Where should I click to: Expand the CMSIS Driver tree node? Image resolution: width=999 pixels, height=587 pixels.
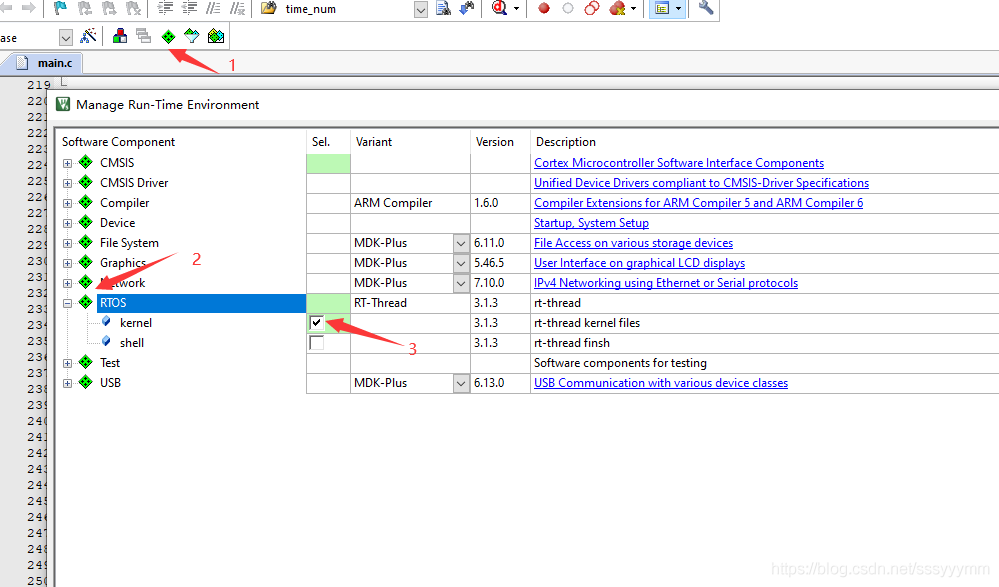68,184
